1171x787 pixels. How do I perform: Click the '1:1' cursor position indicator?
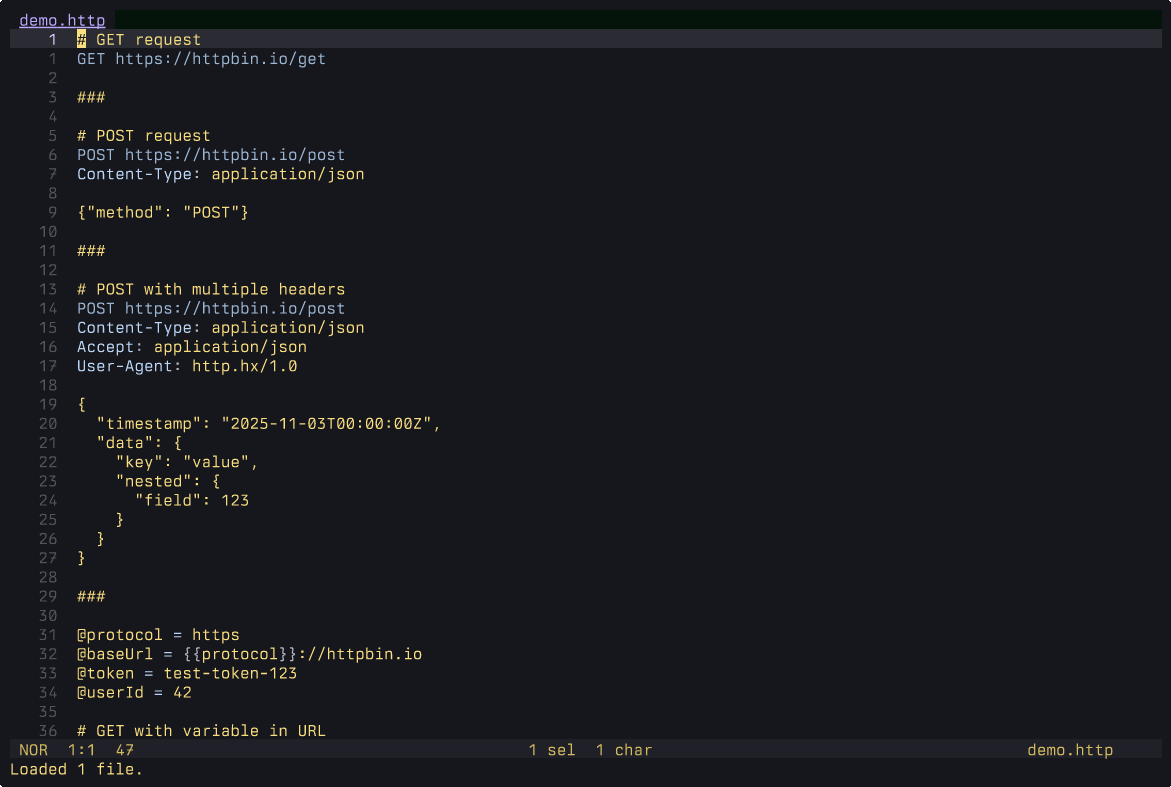(x=81, y=750)
